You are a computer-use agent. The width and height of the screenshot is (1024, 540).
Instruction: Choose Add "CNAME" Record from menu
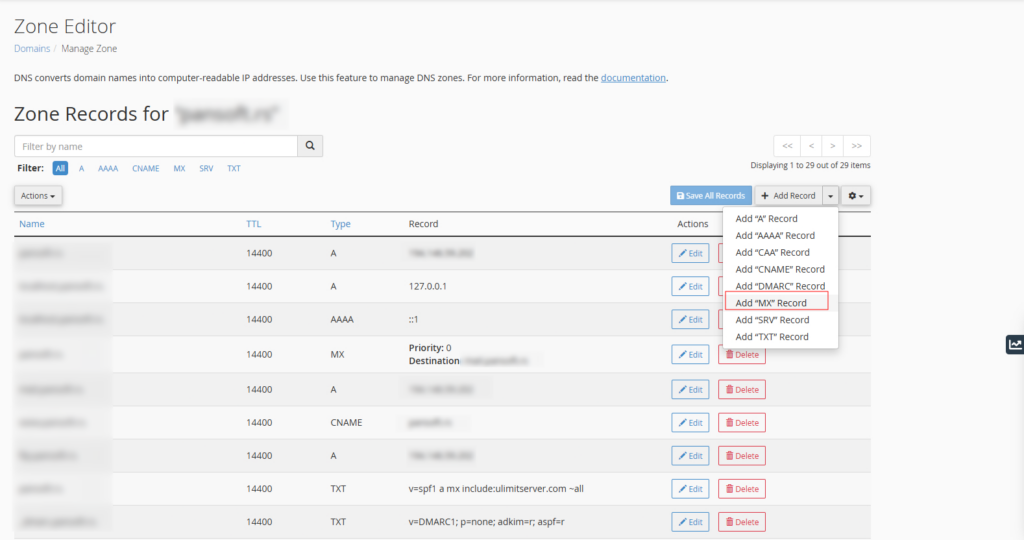(x=780, y=269)
